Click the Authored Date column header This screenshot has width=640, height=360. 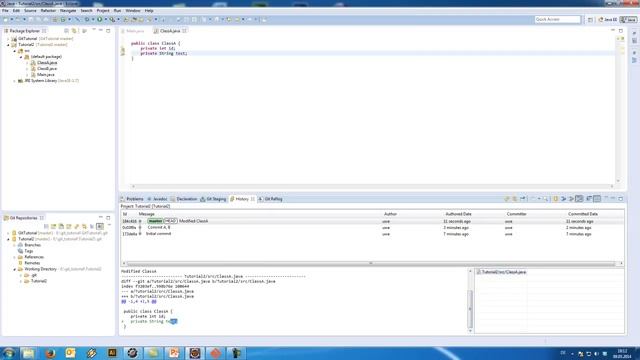[x=458, y=214]
